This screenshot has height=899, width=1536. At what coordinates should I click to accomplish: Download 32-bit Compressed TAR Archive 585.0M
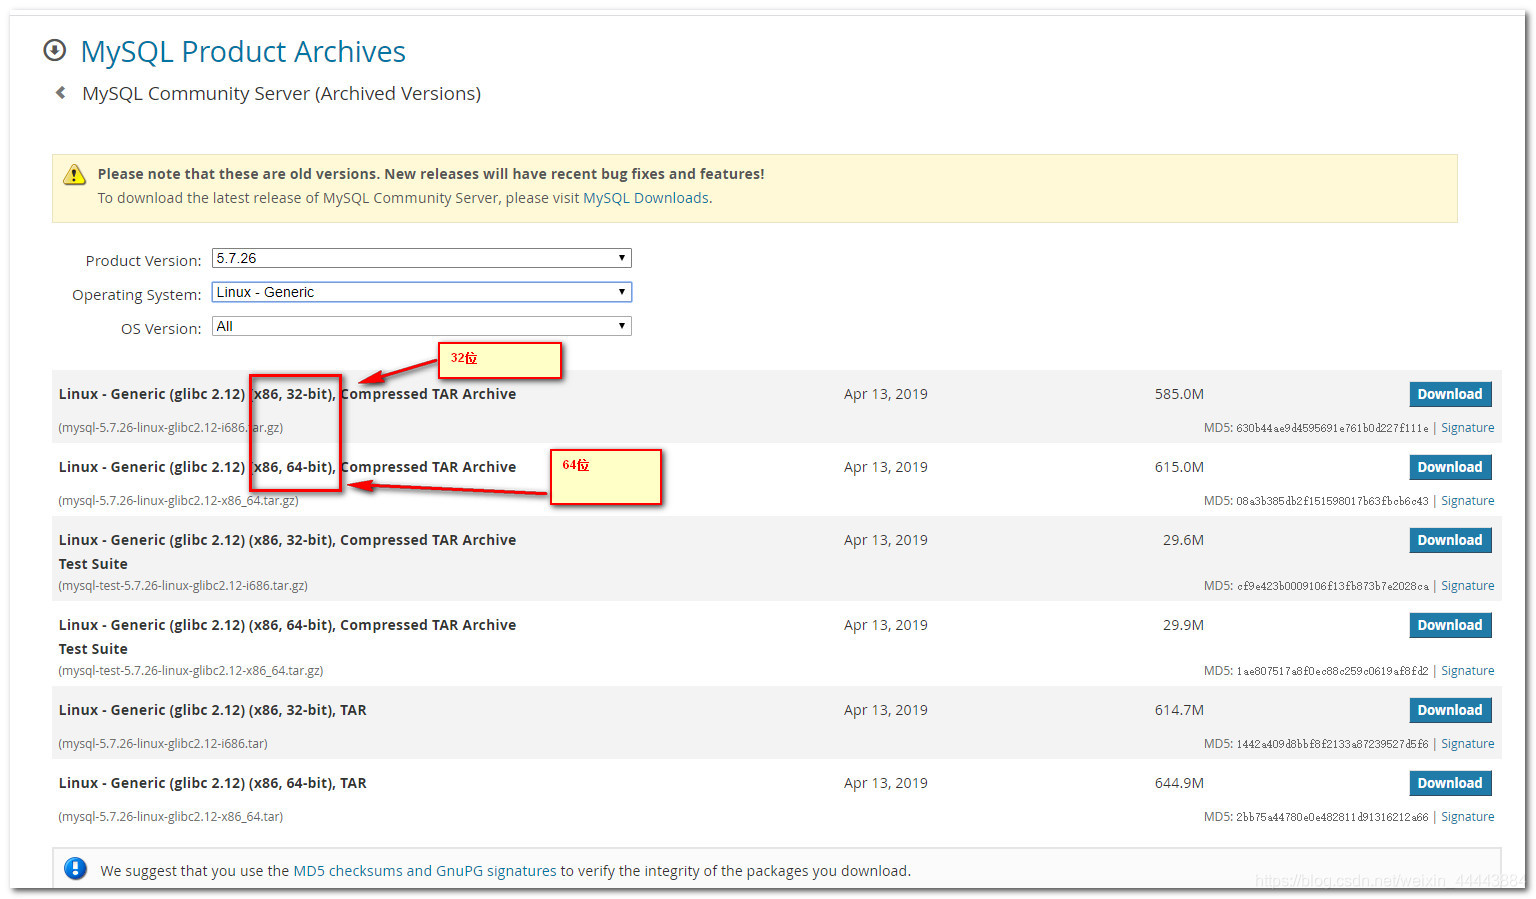[x=1450, y=394]
